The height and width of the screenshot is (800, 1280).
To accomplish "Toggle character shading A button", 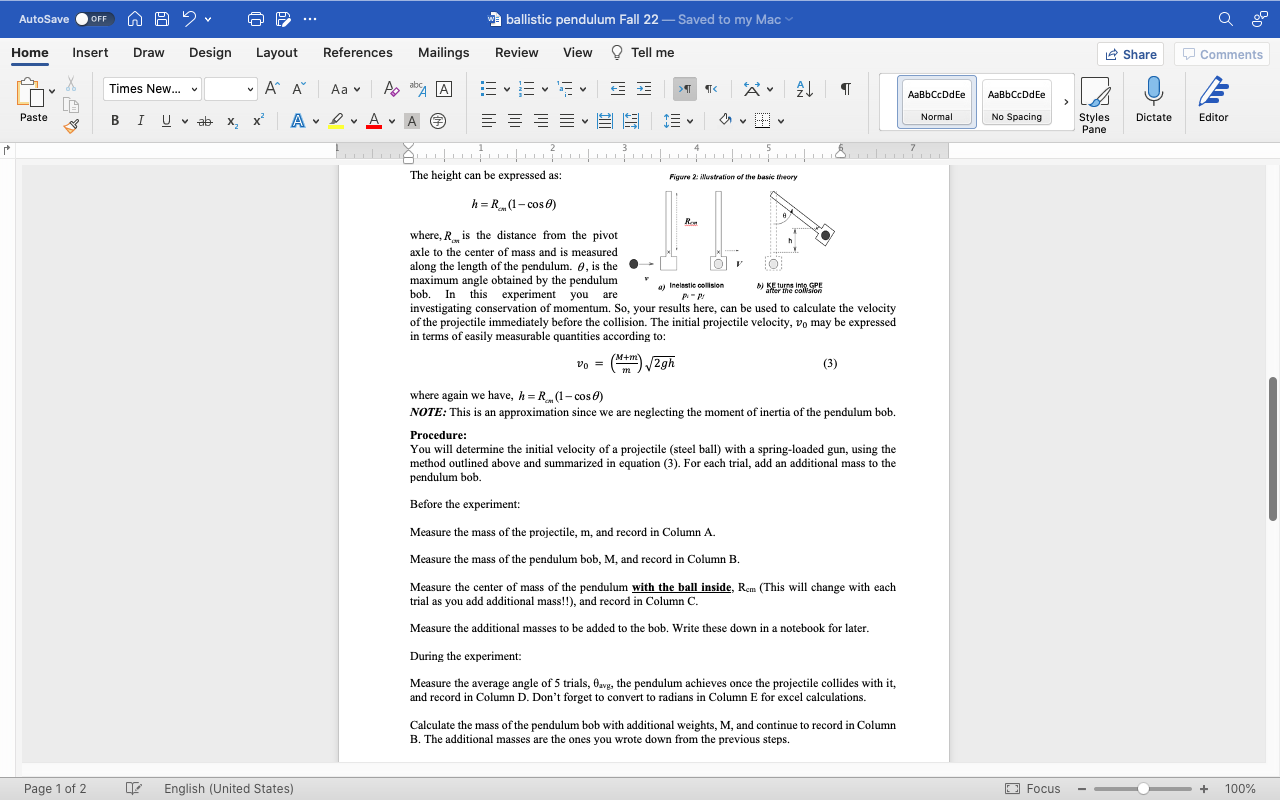I will click(x=411, y=121).
